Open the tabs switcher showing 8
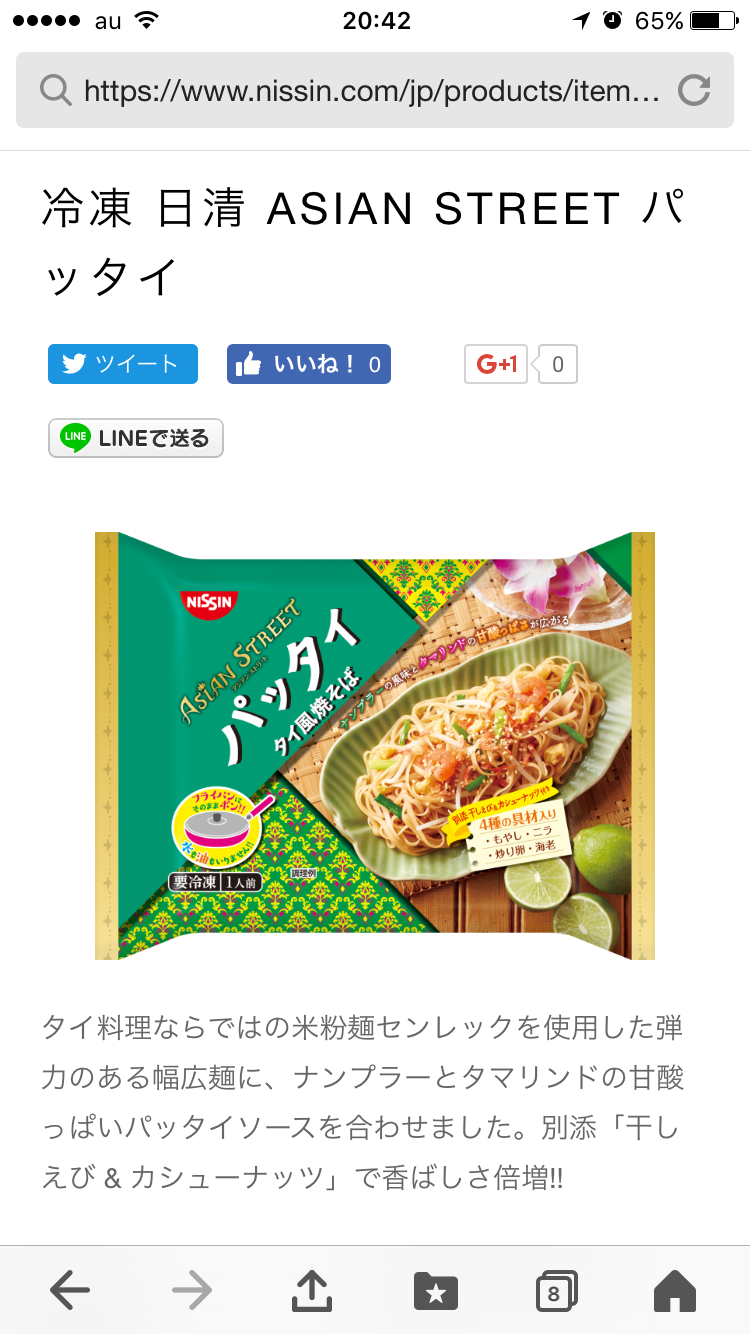 click(x=556, y=1291)
